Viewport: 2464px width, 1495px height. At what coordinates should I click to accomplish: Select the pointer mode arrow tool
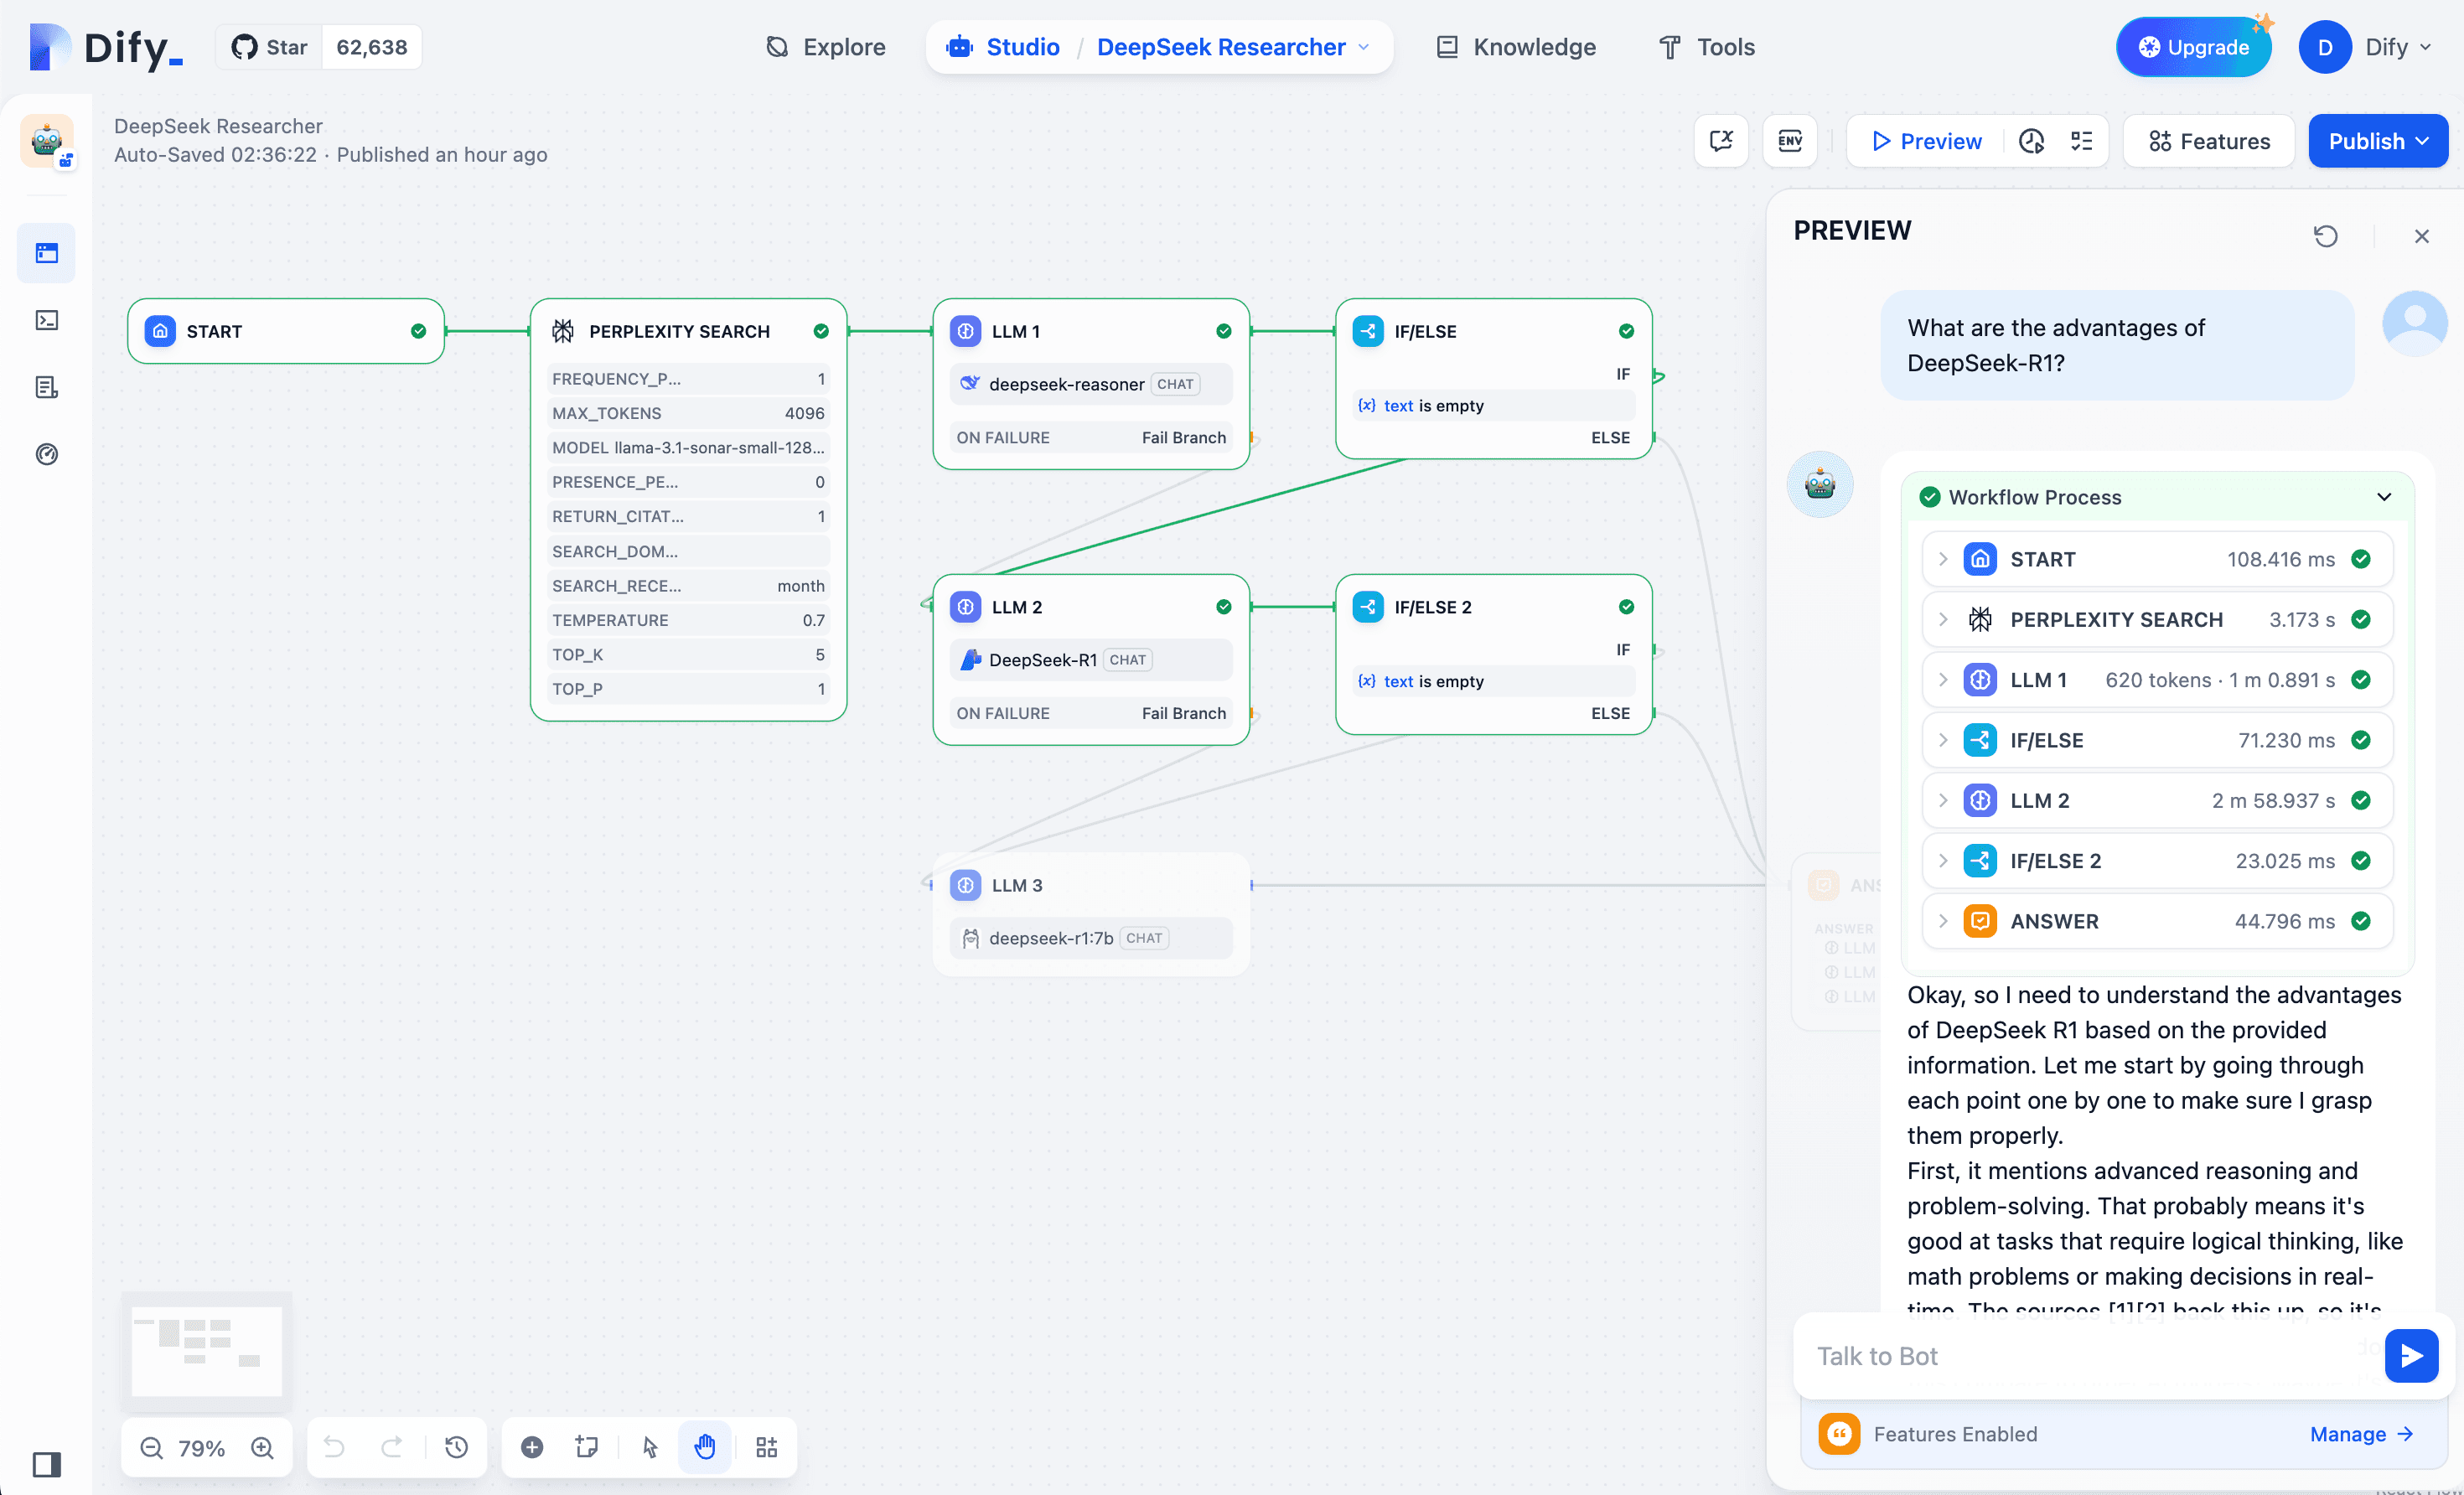coord(650,1447)
